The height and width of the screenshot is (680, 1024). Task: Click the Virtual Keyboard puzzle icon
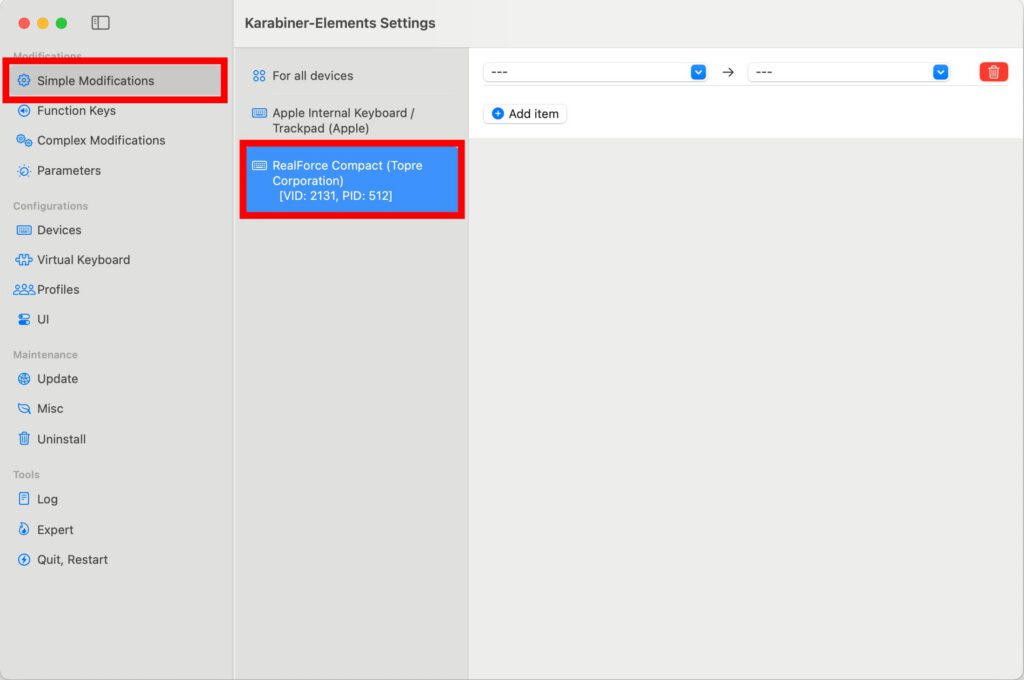coord(25,260)
